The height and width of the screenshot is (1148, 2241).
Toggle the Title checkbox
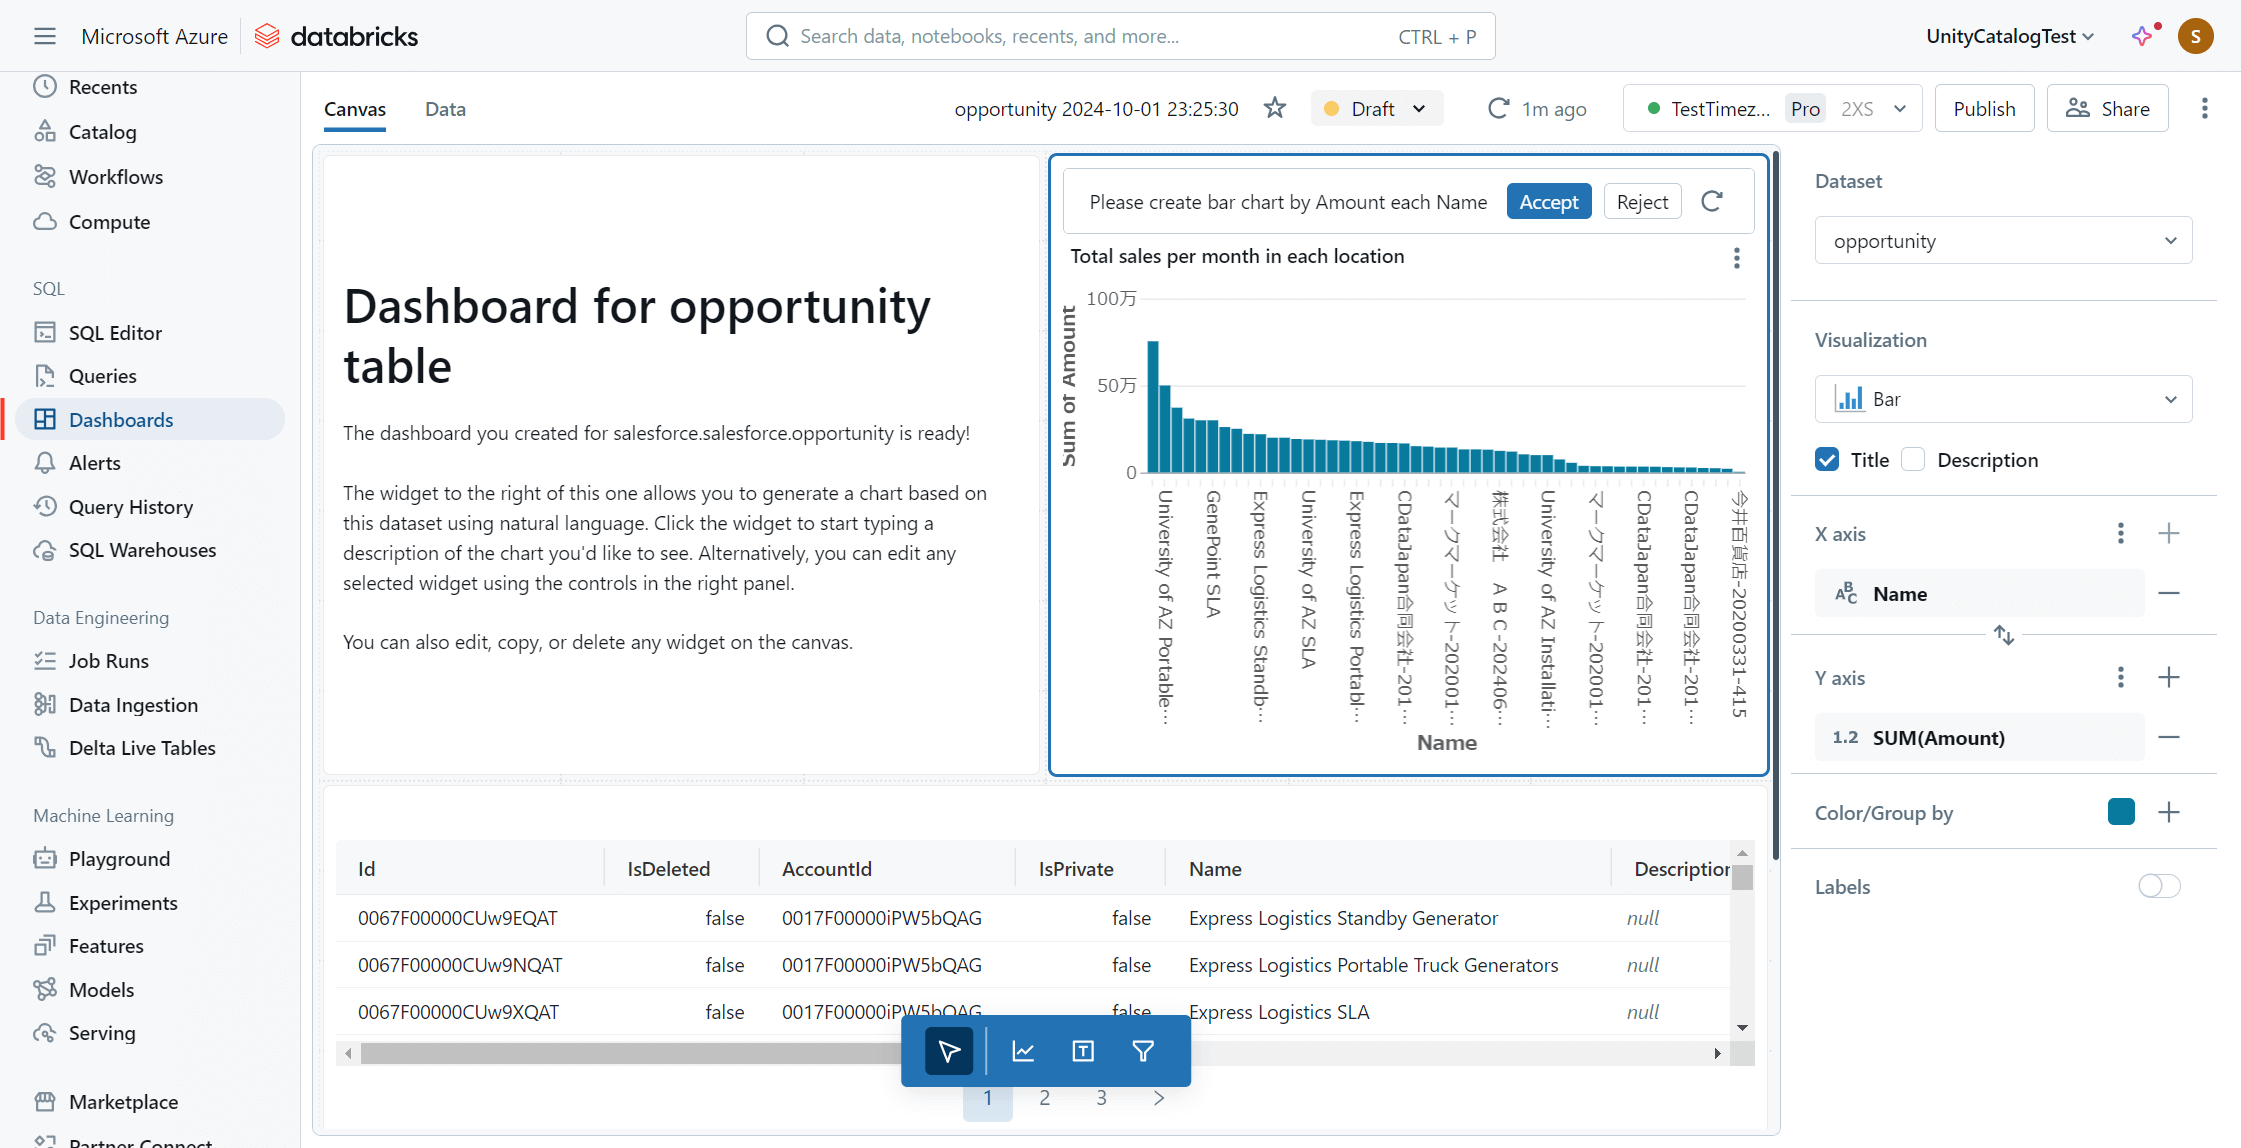pos(1827,460)
